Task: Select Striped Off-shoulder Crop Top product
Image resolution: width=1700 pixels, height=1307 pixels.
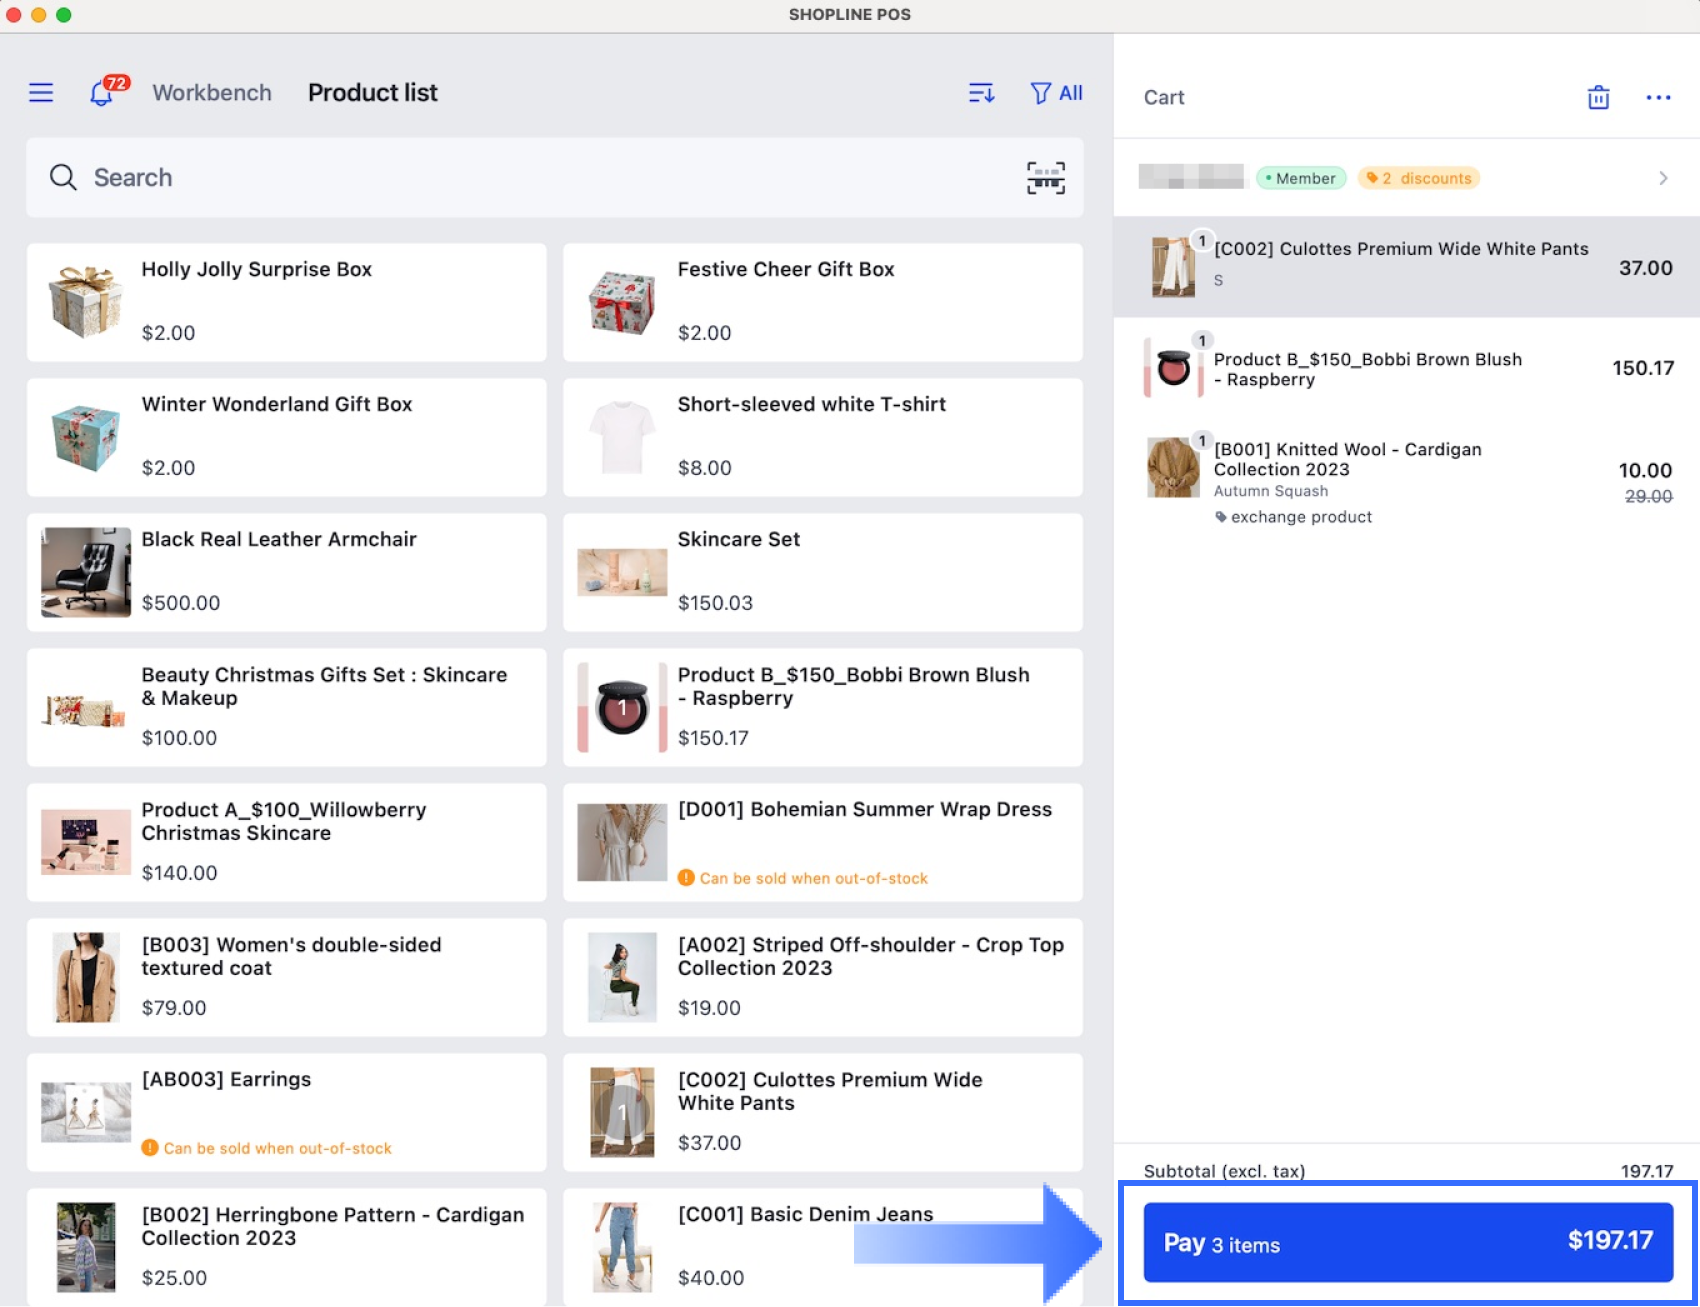Action: [x=823, y=977]
